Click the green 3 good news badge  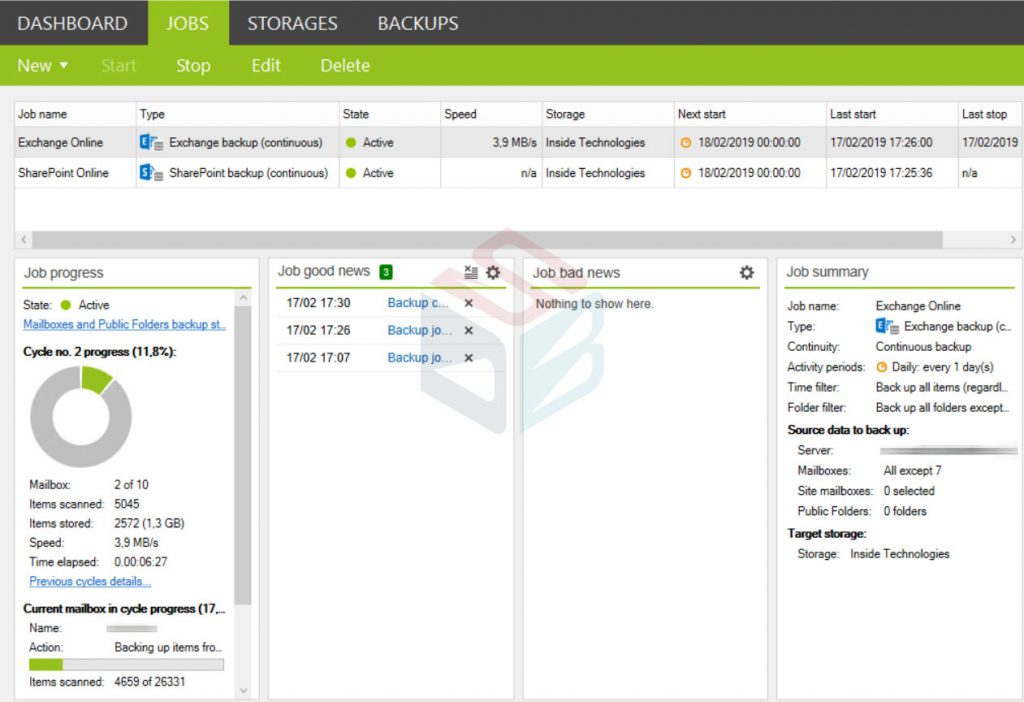click(x=386, y=272)
